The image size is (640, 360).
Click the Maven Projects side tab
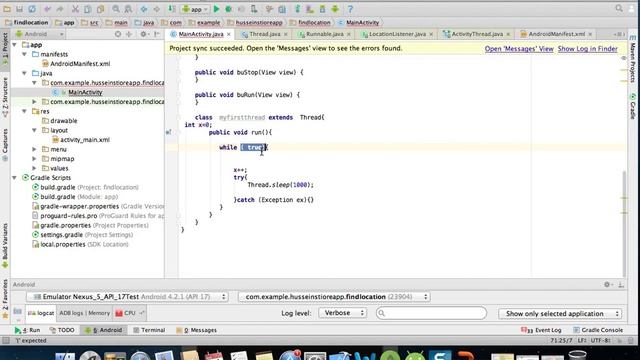(x=633, y=59)
